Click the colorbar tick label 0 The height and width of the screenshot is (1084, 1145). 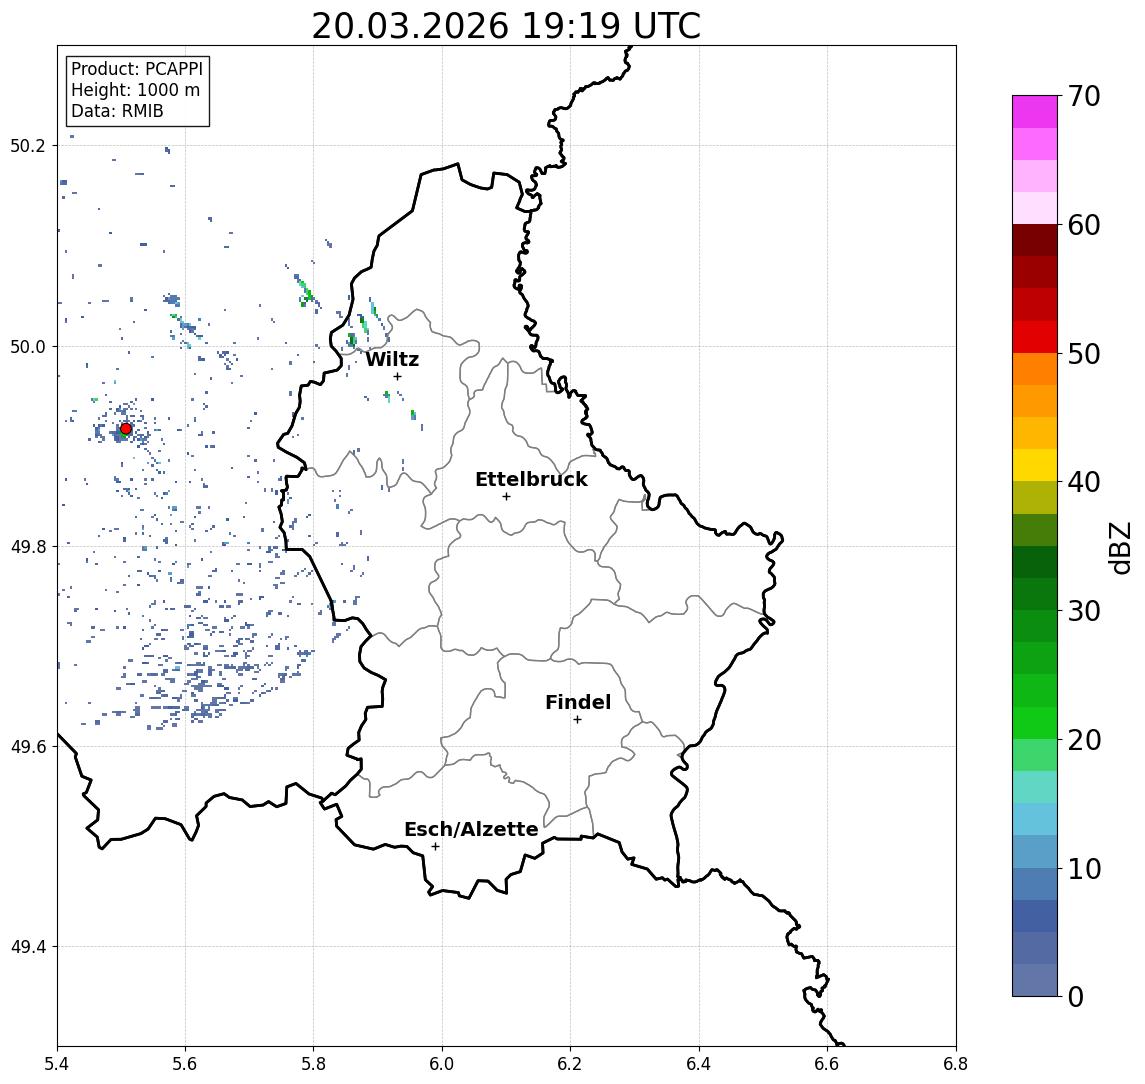coord(1076,997)
